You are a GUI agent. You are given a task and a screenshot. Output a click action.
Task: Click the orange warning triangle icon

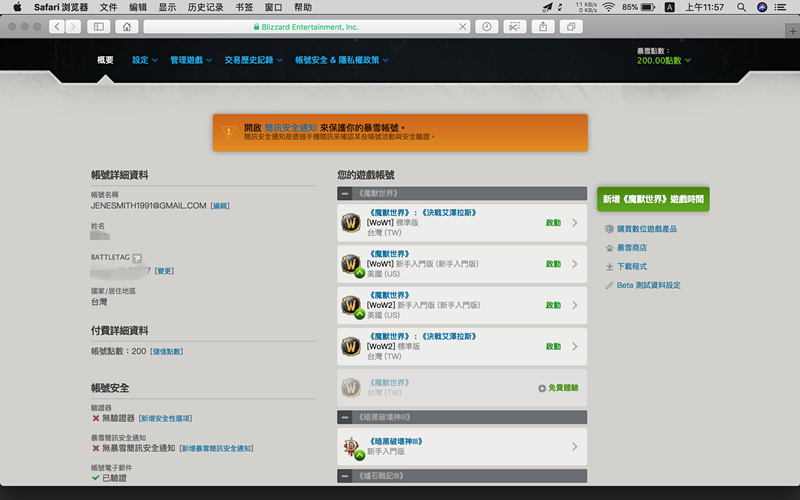pos(229,132)
